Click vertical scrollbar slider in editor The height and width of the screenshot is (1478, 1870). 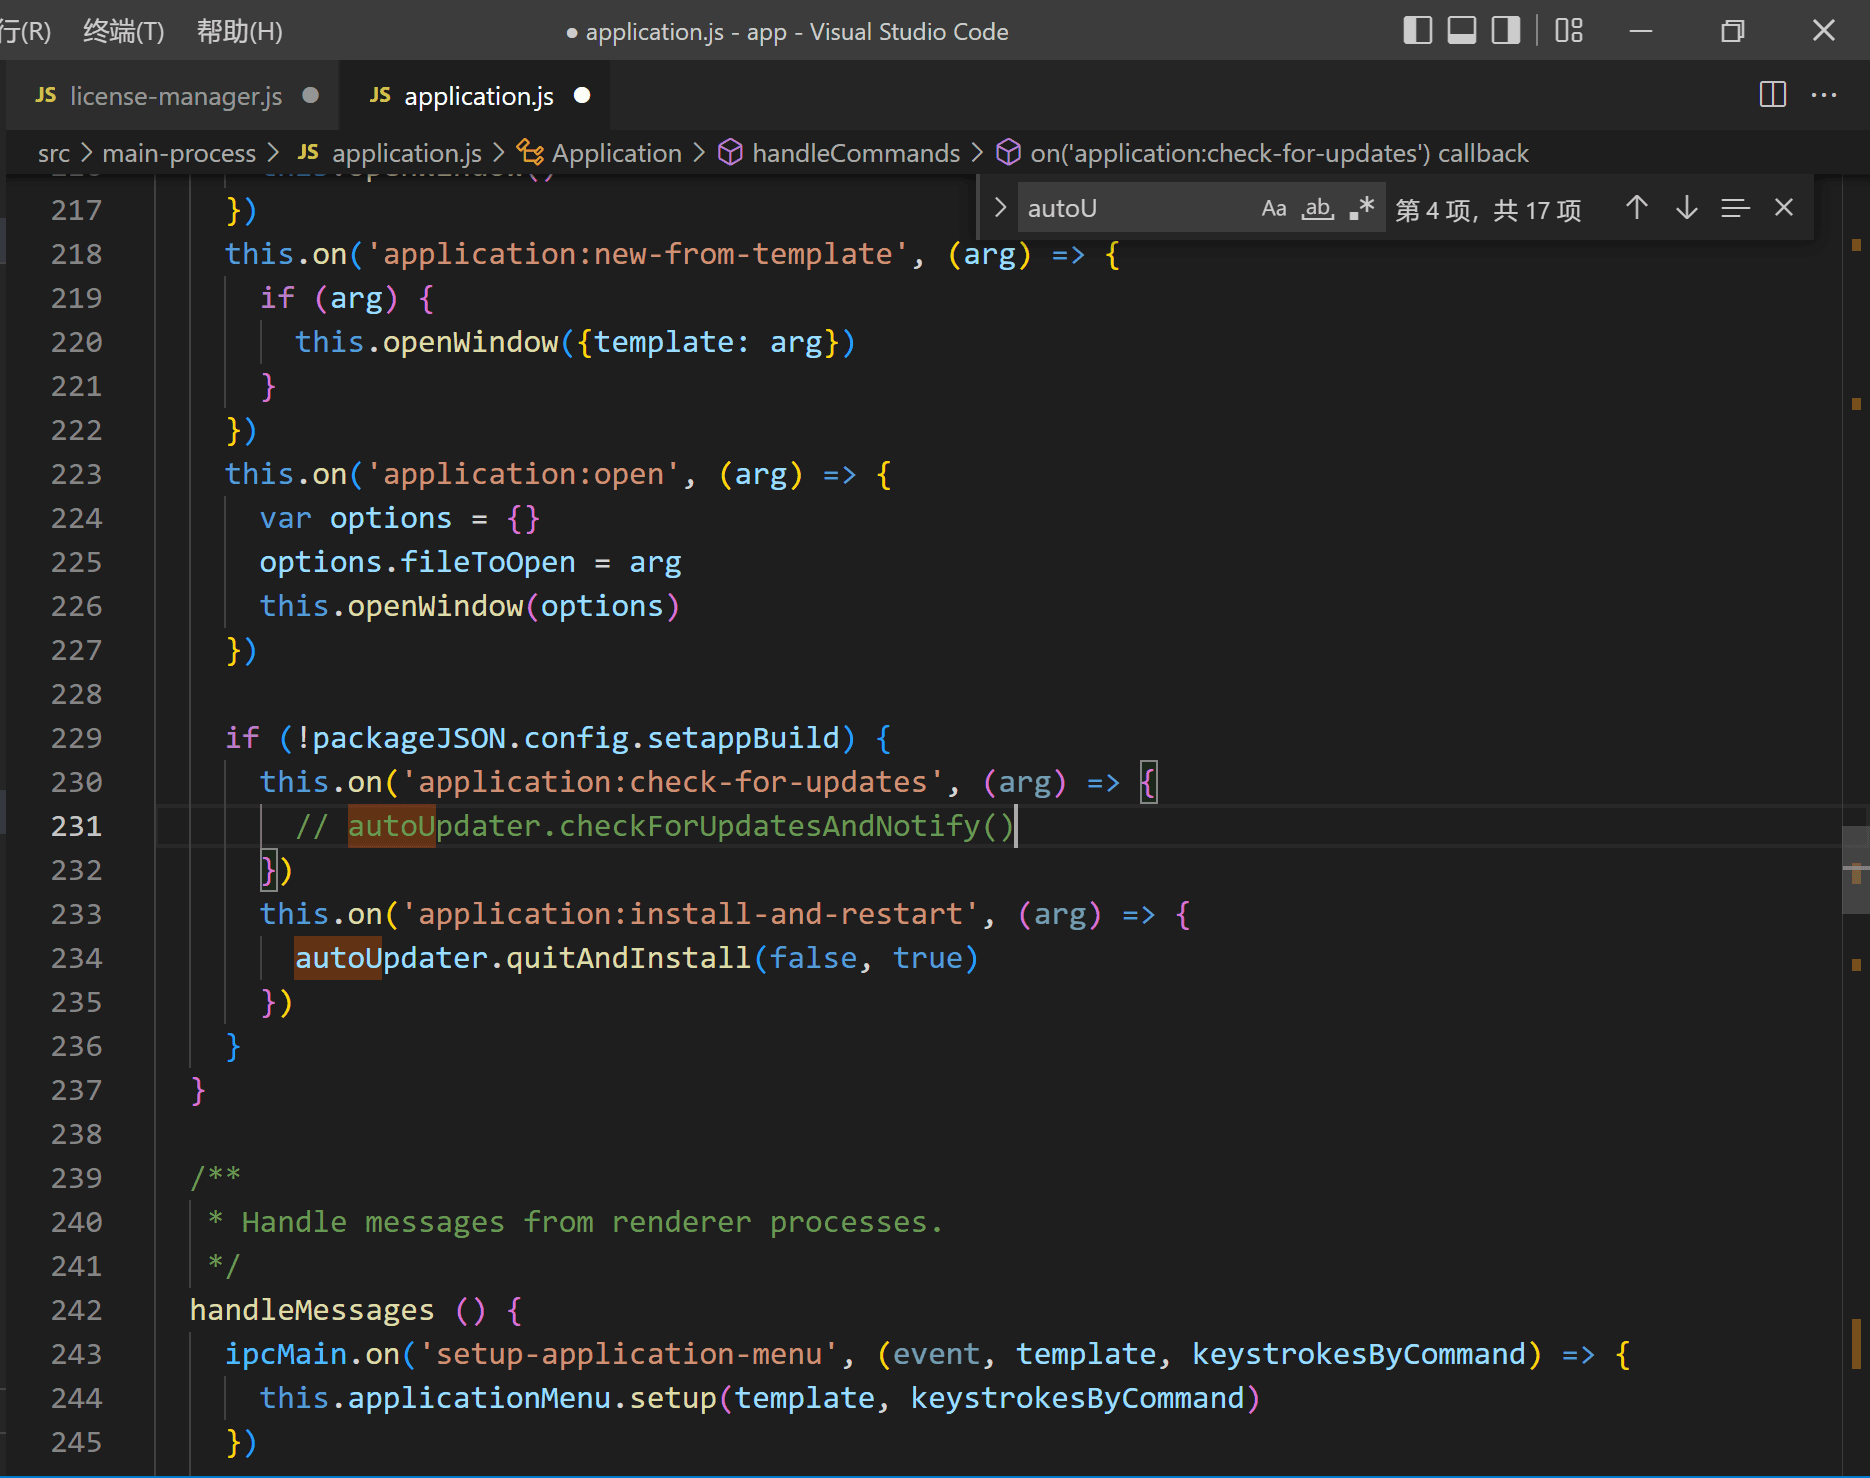click(1856, 870)
